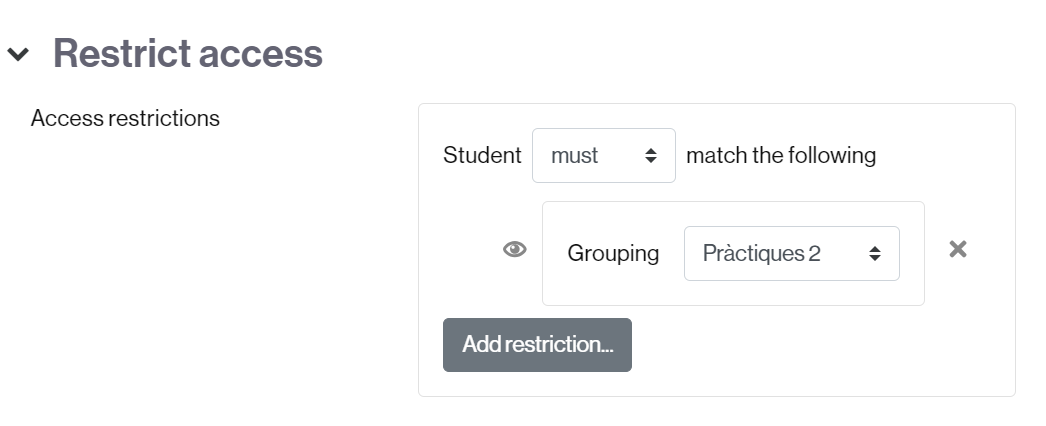This screenshot has width=1046, height=426.
Task: Open the must dropdown next to Student
Action: [604, 155]
